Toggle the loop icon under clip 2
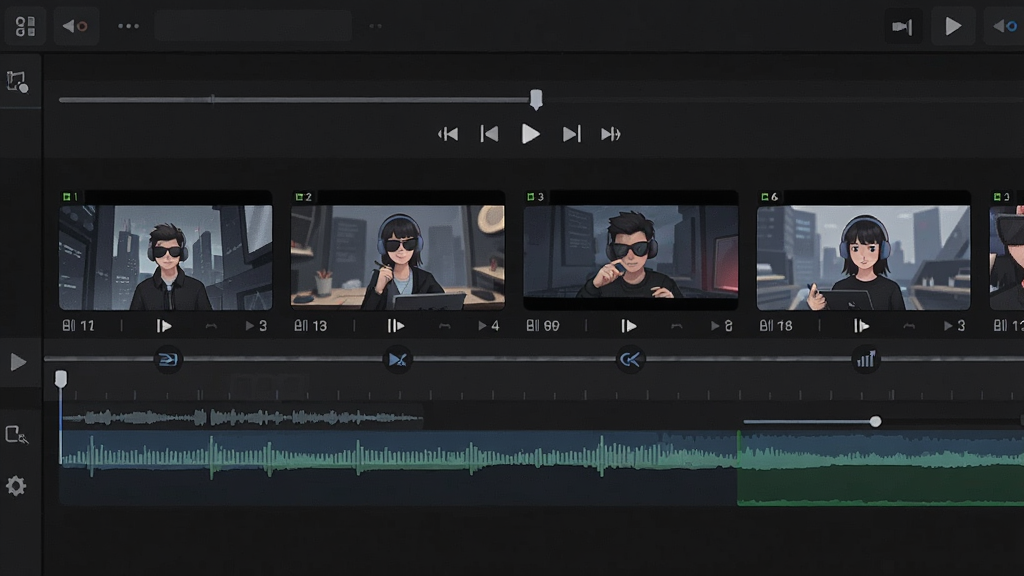 [x=445, y=326]
